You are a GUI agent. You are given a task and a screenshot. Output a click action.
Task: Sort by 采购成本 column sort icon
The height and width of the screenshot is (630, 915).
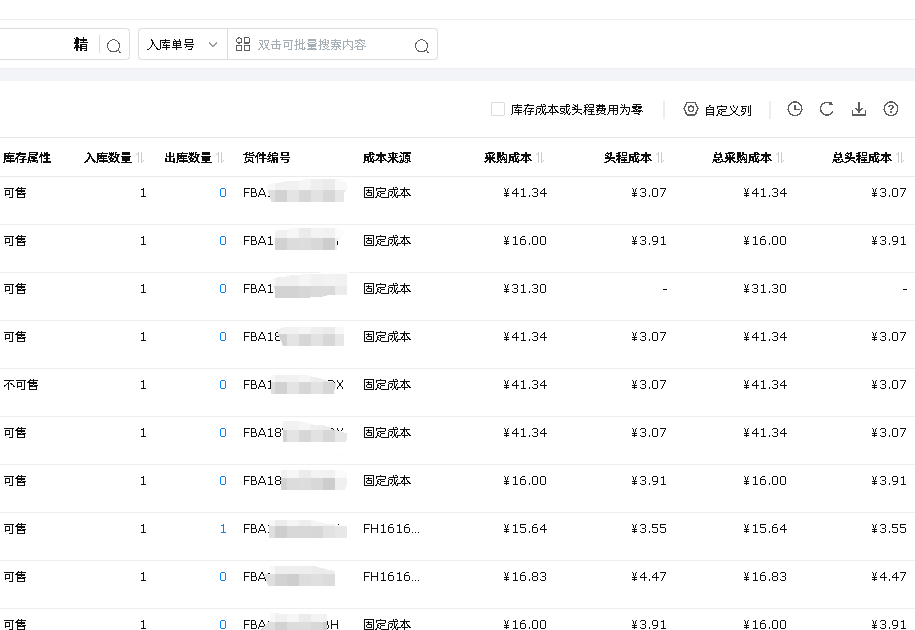coord(541,158)
